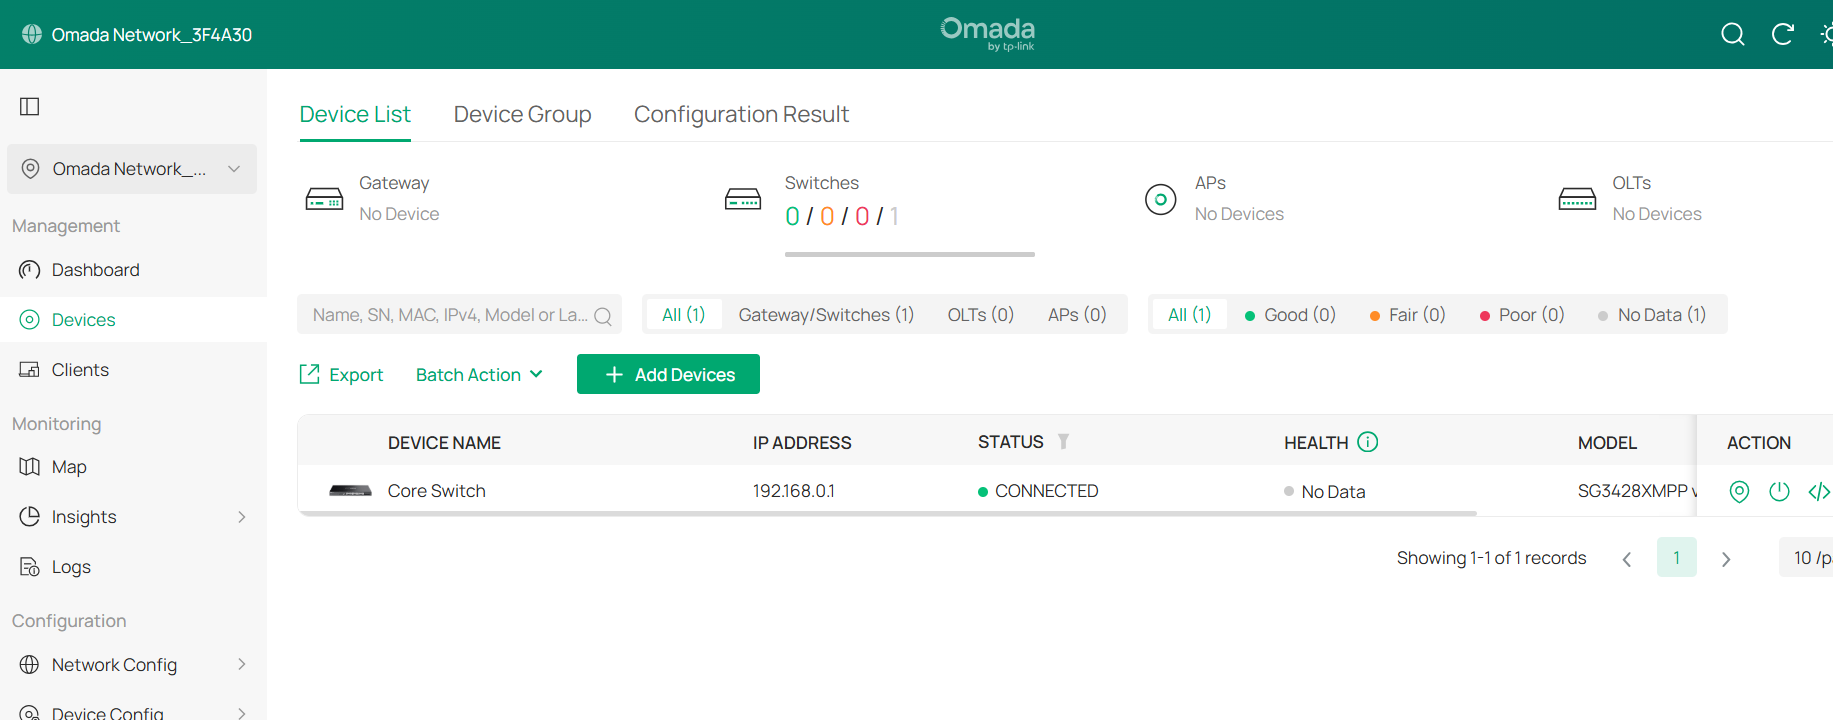Viewport: 1833px width, 720px height.
Task: Click the Omada Network_3F4A30 title in header
Action: (152, 35)
